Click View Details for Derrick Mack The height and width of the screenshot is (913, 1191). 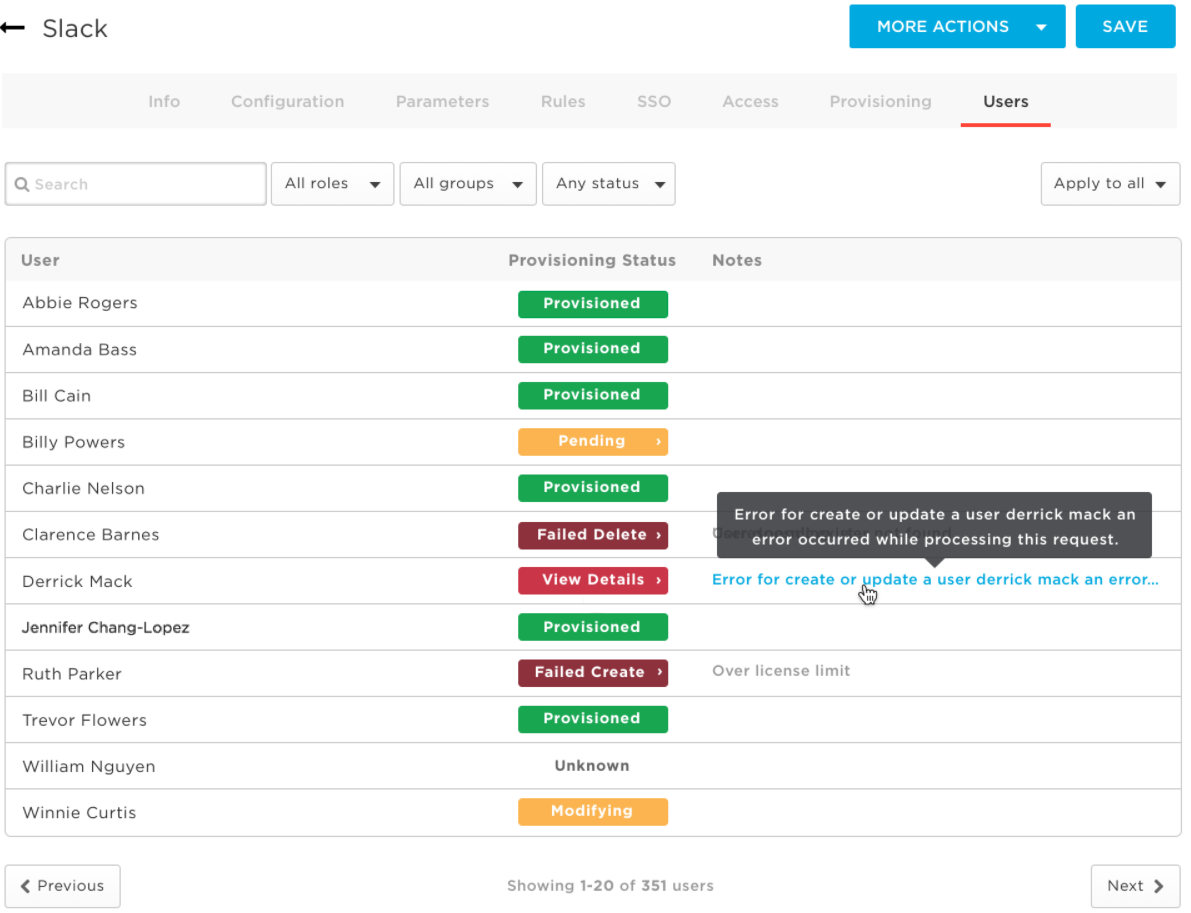click(x=592, y=580)
